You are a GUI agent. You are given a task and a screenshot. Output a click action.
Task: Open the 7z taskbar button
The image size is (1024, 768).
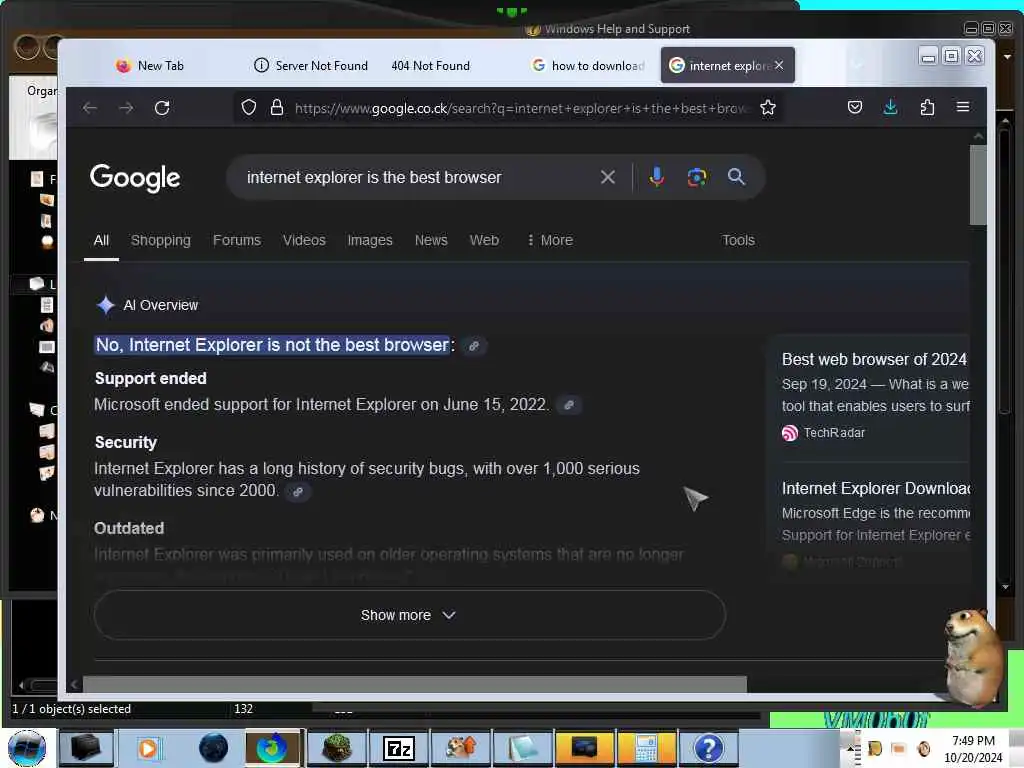398,748
